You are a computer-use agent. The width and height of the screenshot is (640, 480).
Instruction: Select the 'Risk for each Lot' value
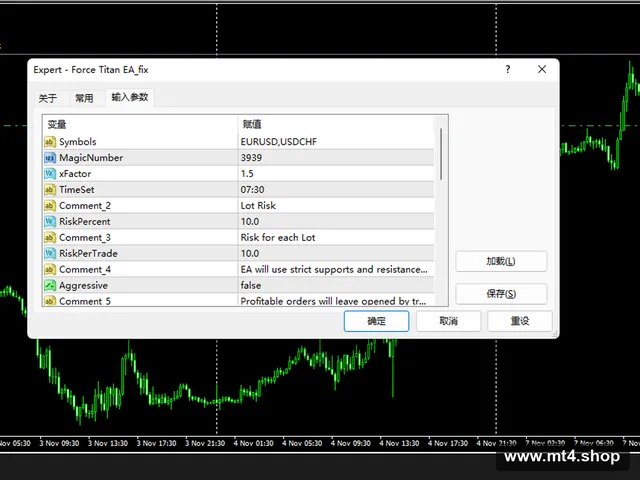click(336, 238)
